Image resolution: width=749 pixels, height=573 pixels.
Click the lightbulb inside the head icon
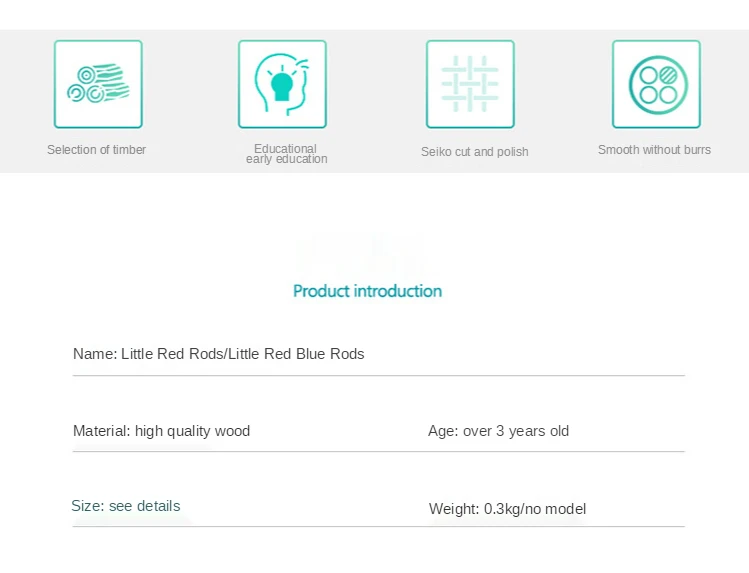(x=281, y=85)
